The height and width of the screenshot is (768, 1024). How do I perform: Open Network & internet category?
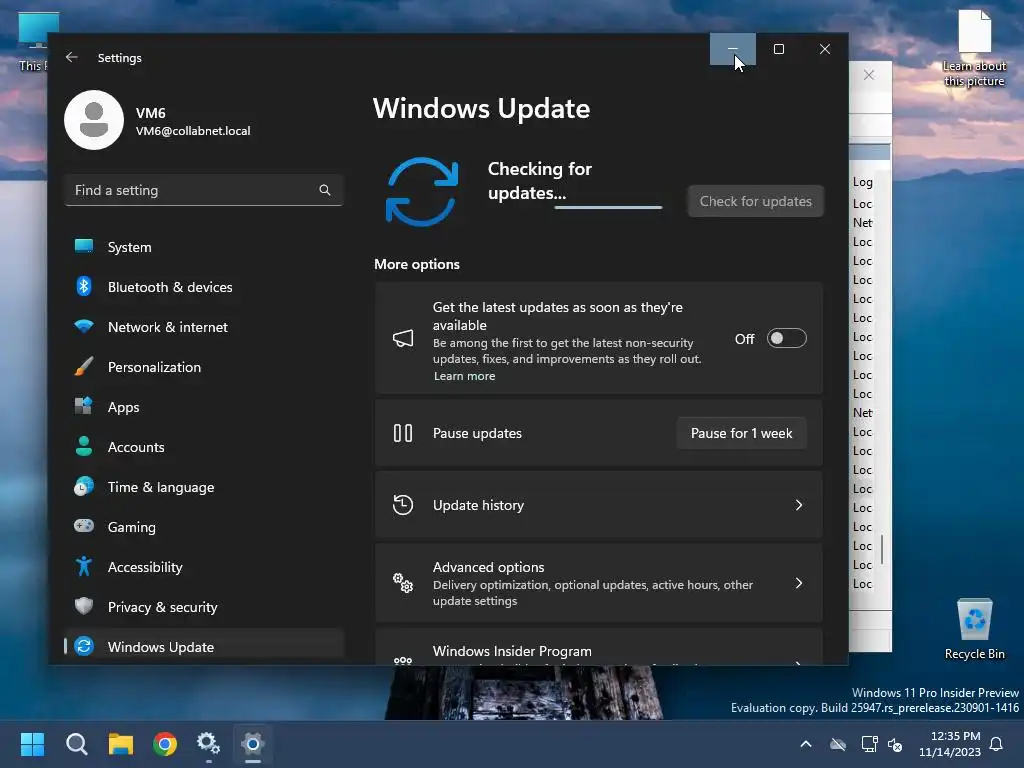[x=204, y=327]
